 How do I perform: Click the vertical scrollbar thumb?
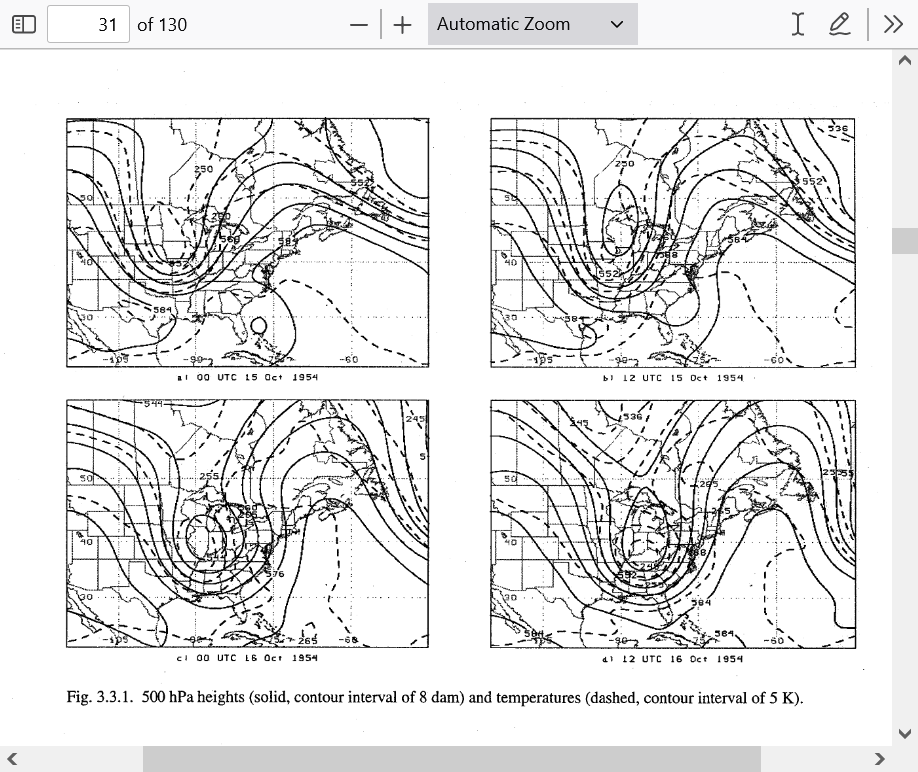pos(905,240)
